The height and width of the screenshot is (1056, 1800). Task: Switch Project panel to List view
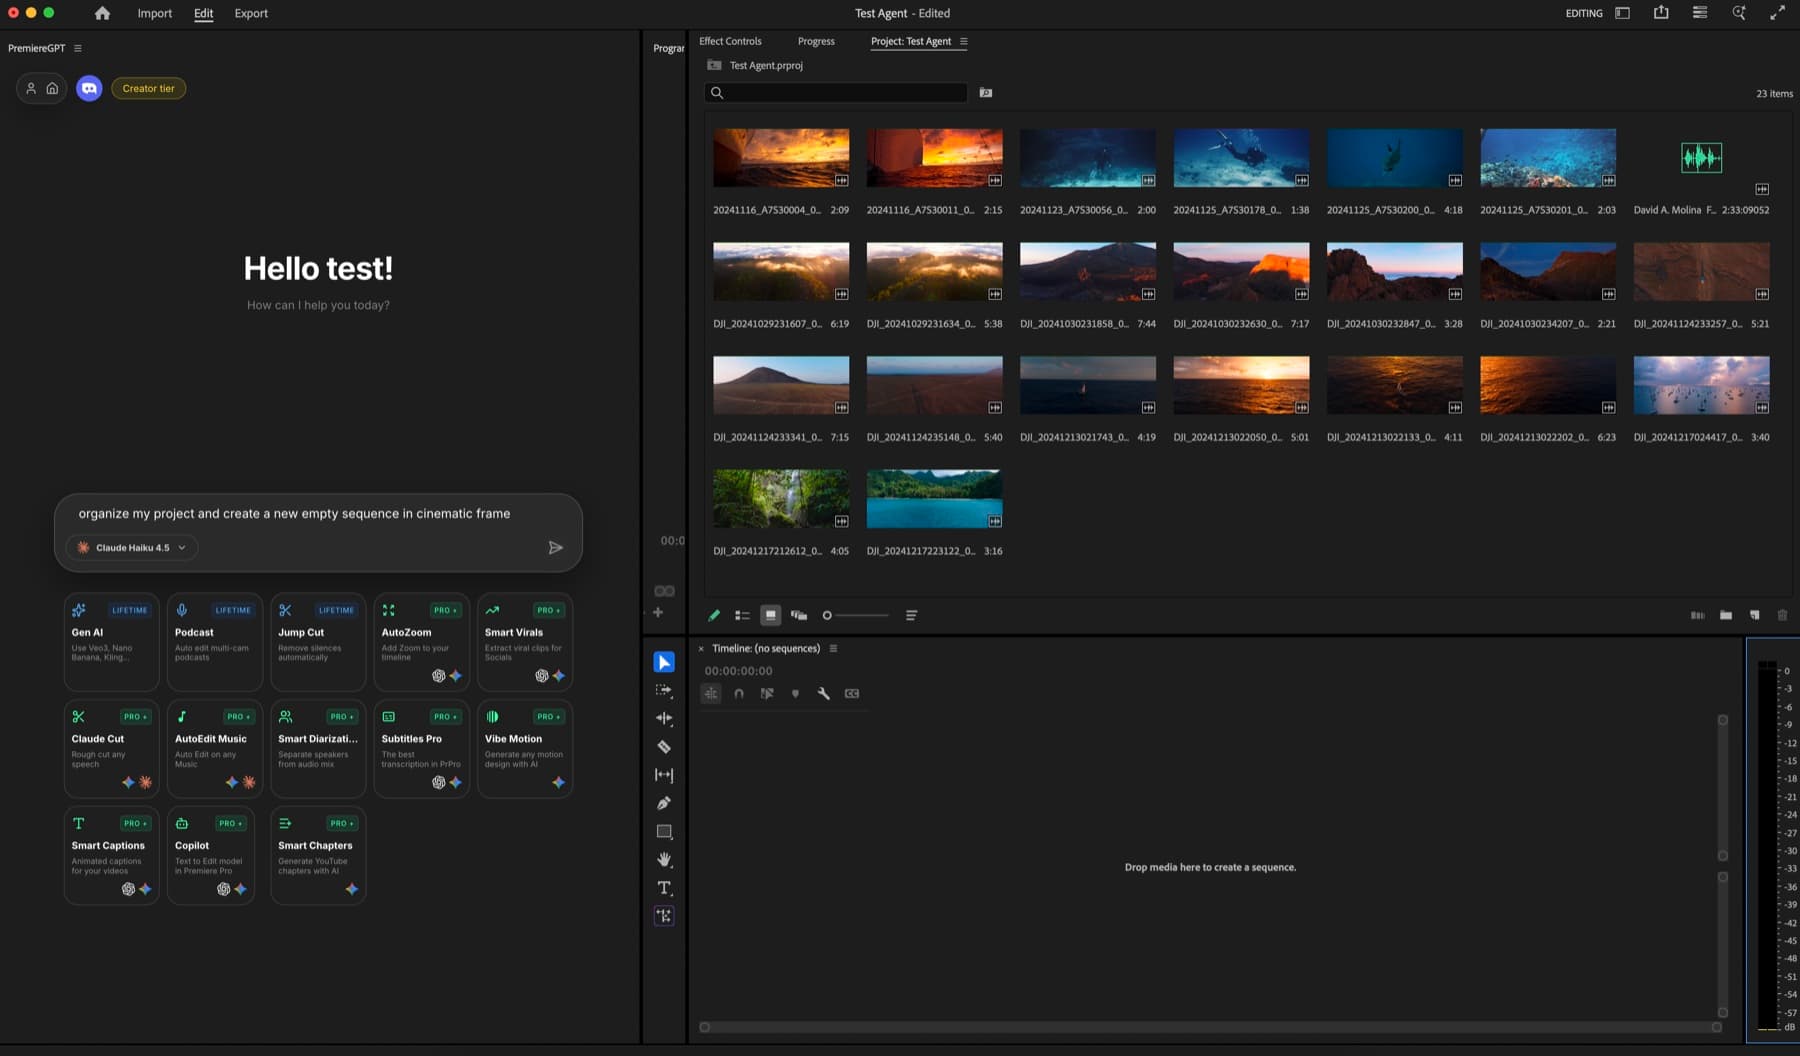742,615
